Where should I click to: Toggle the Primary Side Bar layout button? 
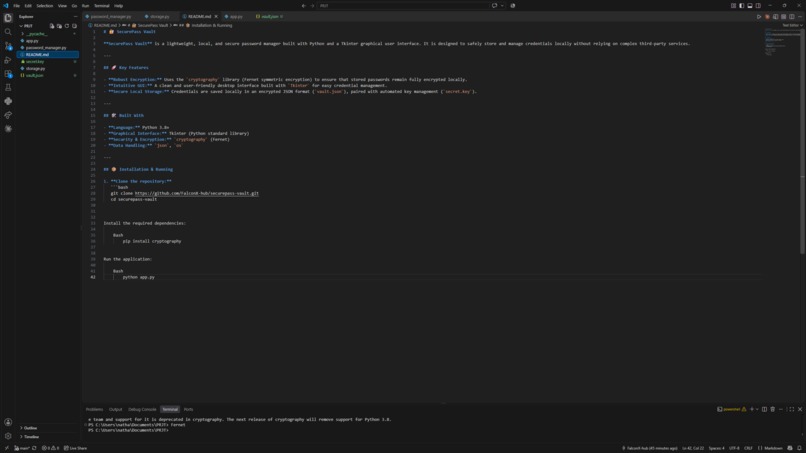click(742, 6)
